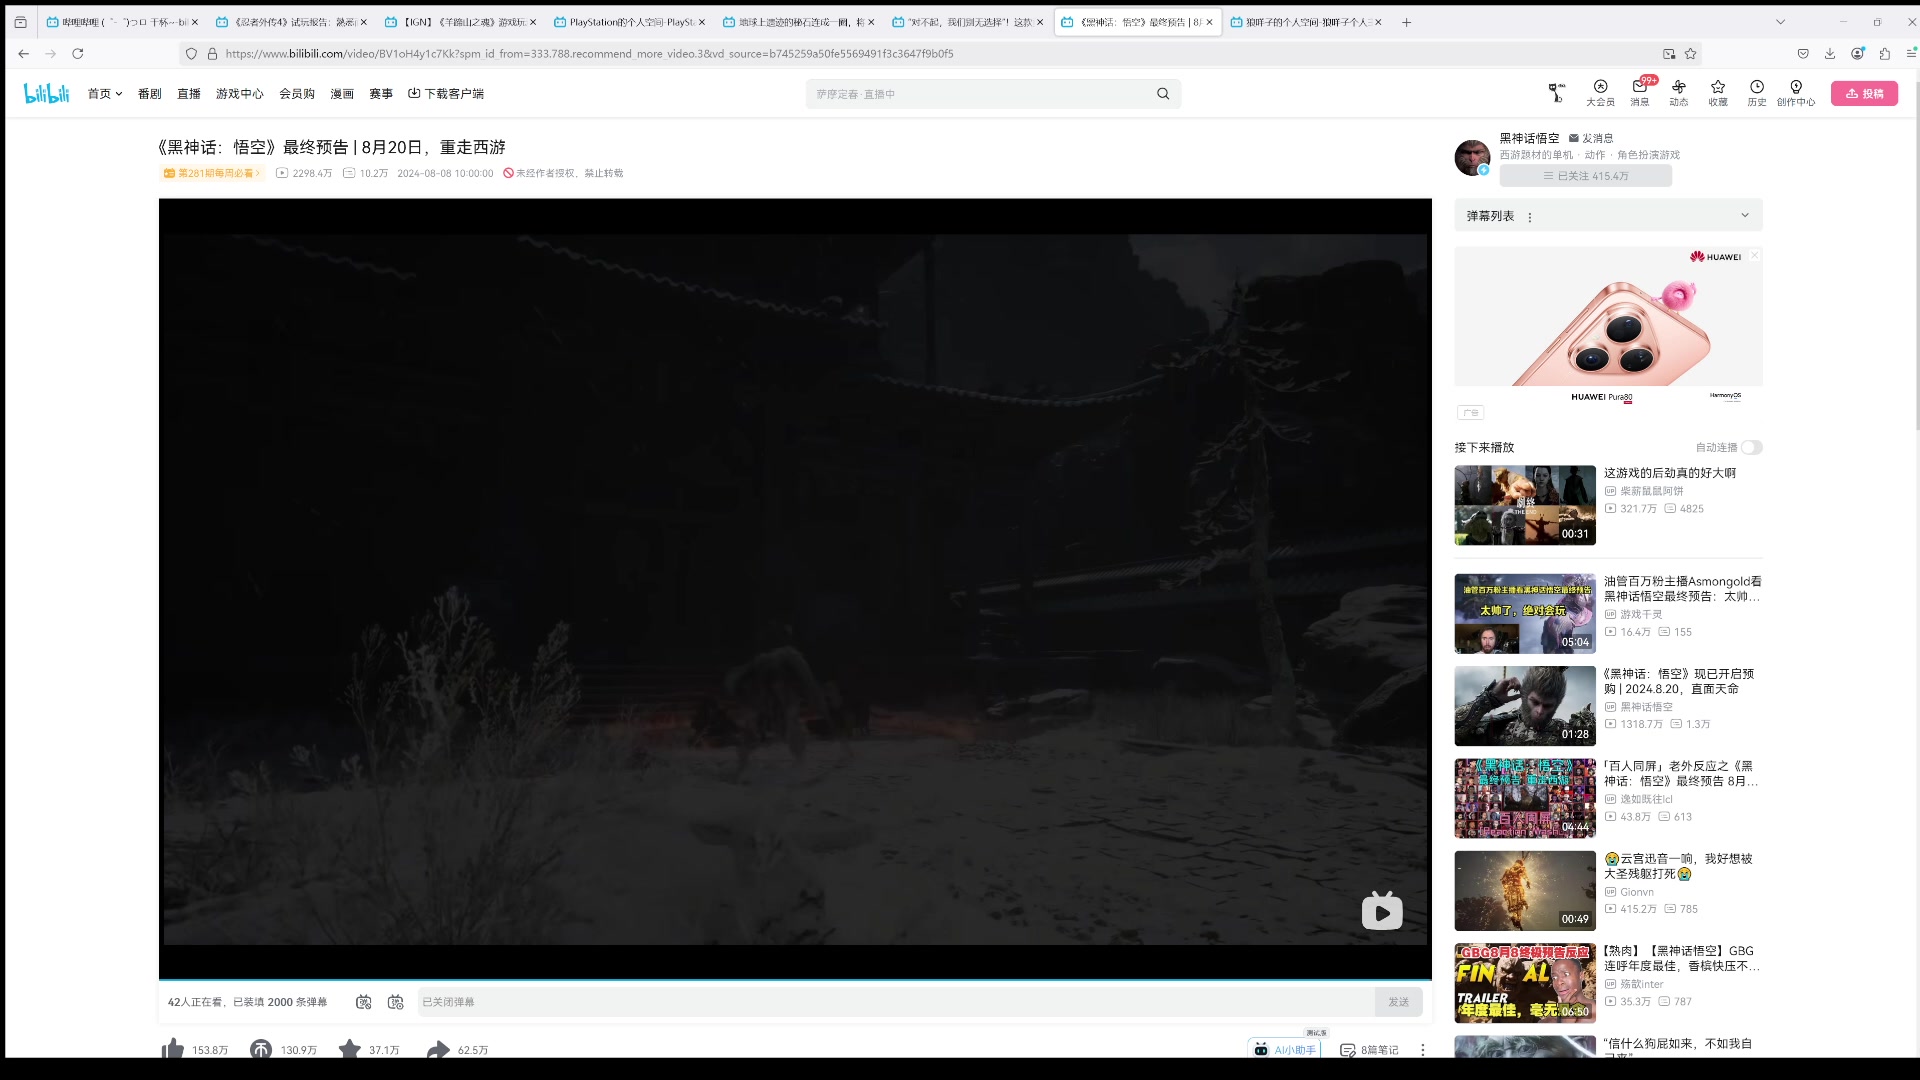Image resolution: width=1920 pixels, height=1080 pixels.
Task: Bookmark this page with star icon
Action: tap(1691, 54)
